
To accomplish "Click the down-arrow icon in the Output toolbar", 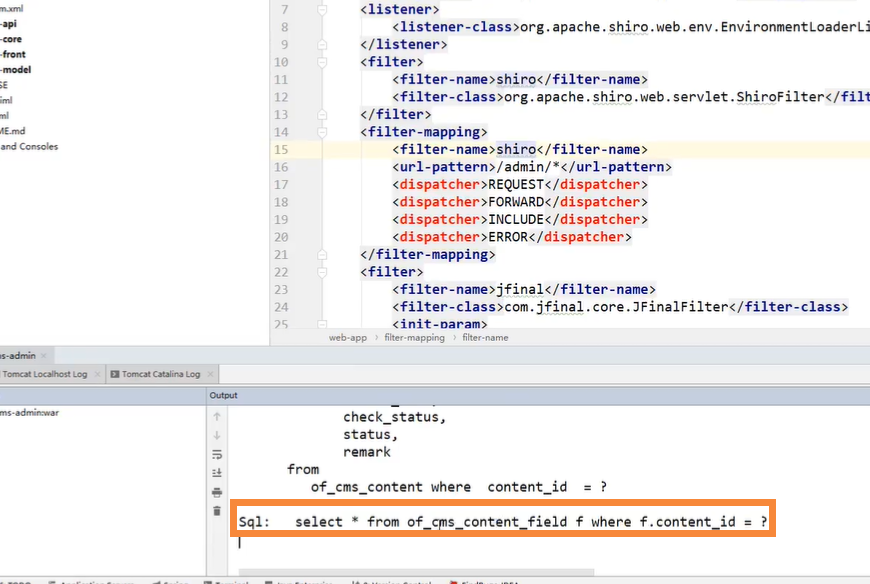I will [217, 435].
